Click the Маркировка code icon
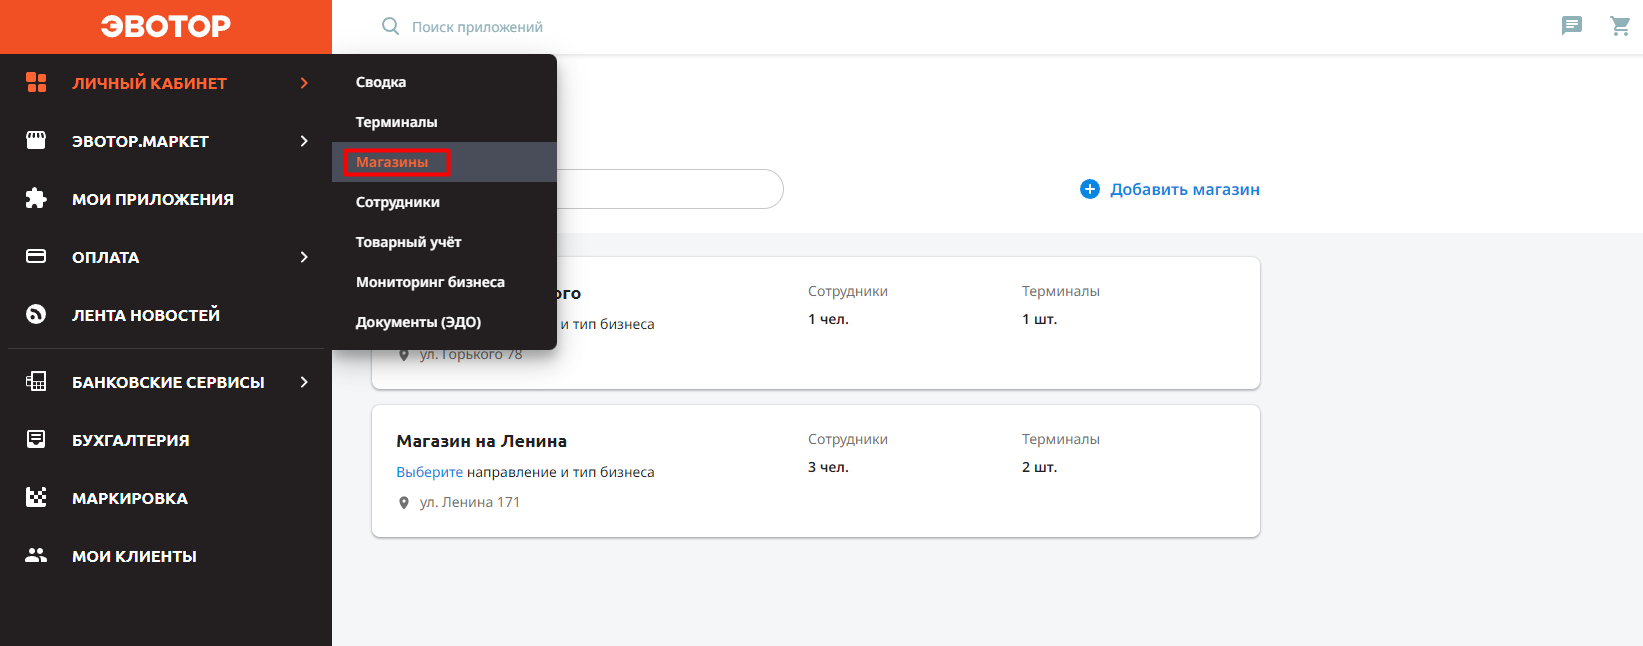Image resolution: width=1643 pixels, height=646 pixels. pos(36,497)
